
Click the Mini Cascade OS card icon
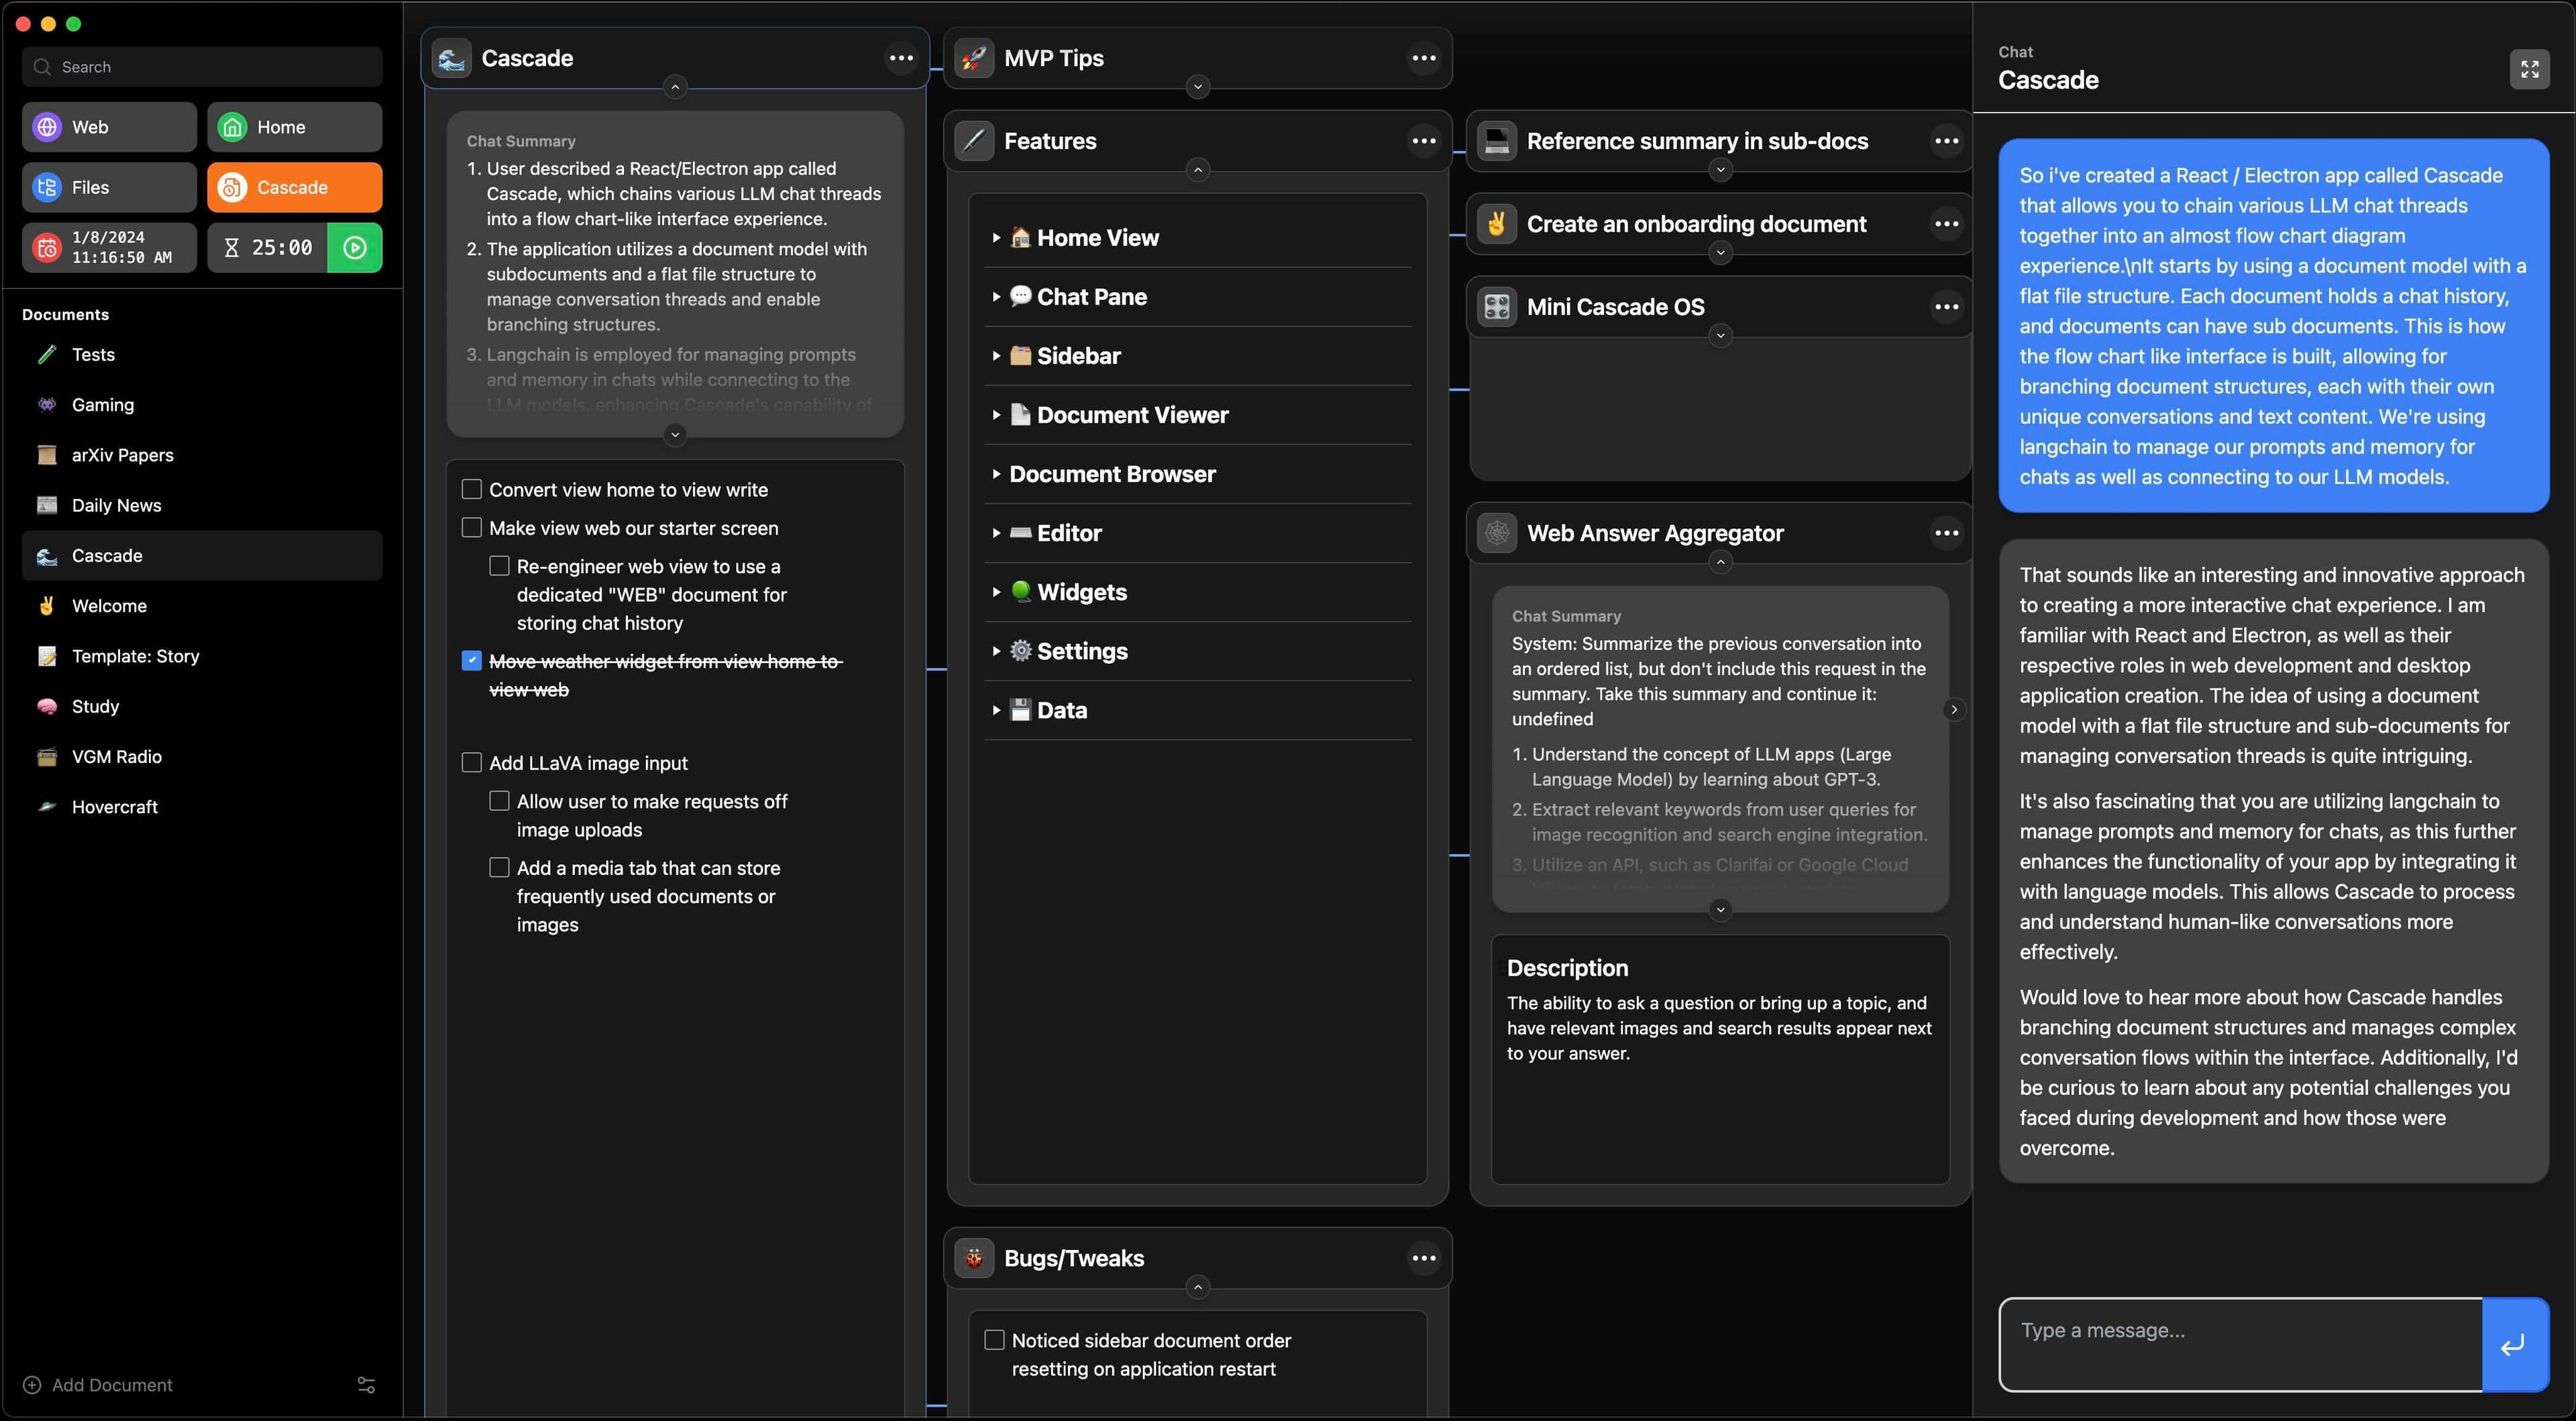click(x=1497, y=307)
